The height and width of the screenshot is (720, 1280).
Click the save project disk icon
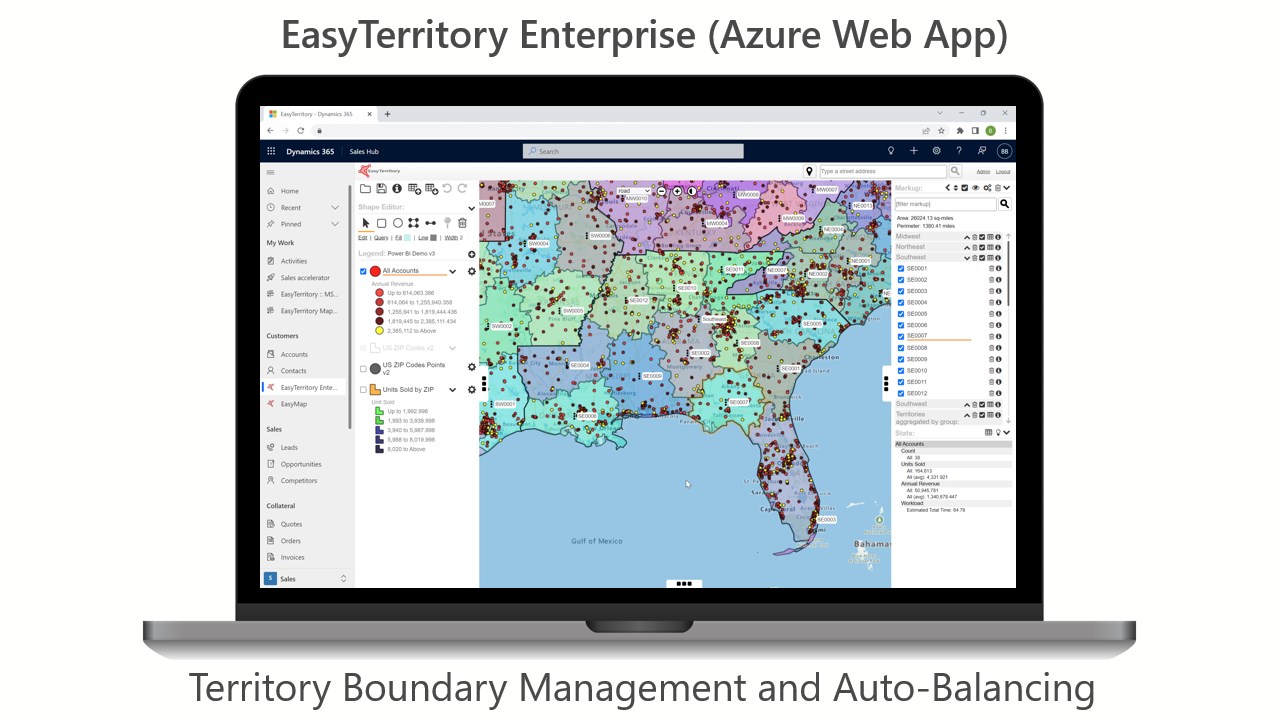[381, 188]
